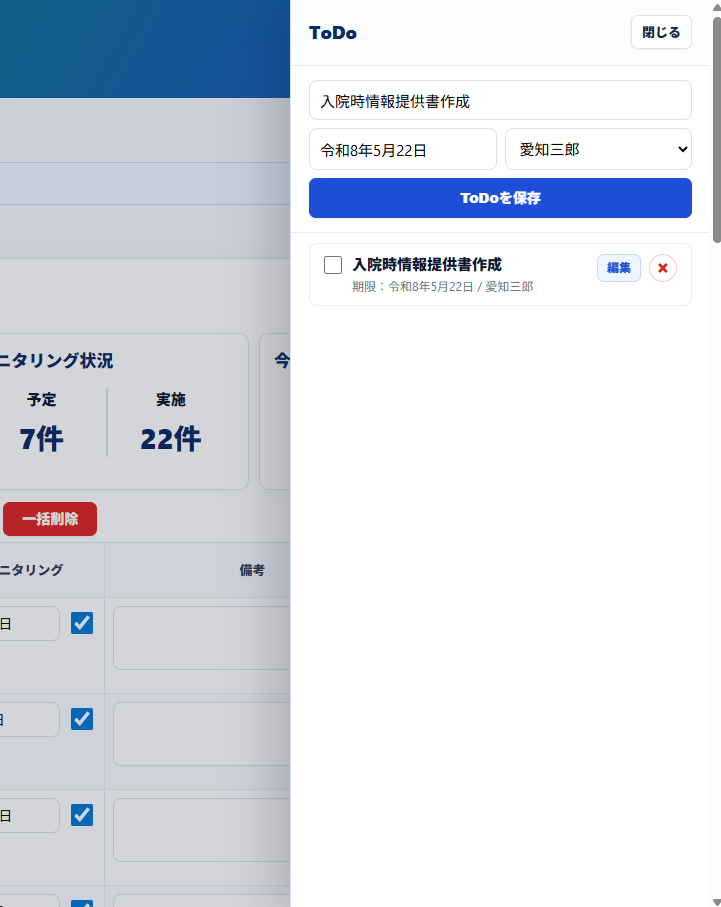
Task: Close the ToDo panel with 閉じる
Action: click(661, 32)
